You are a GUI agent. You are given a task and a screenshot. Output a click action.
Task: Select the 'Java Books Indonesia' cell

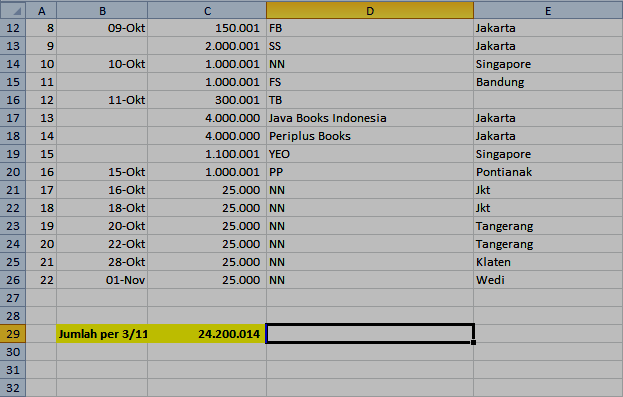(x=370, y=118)
